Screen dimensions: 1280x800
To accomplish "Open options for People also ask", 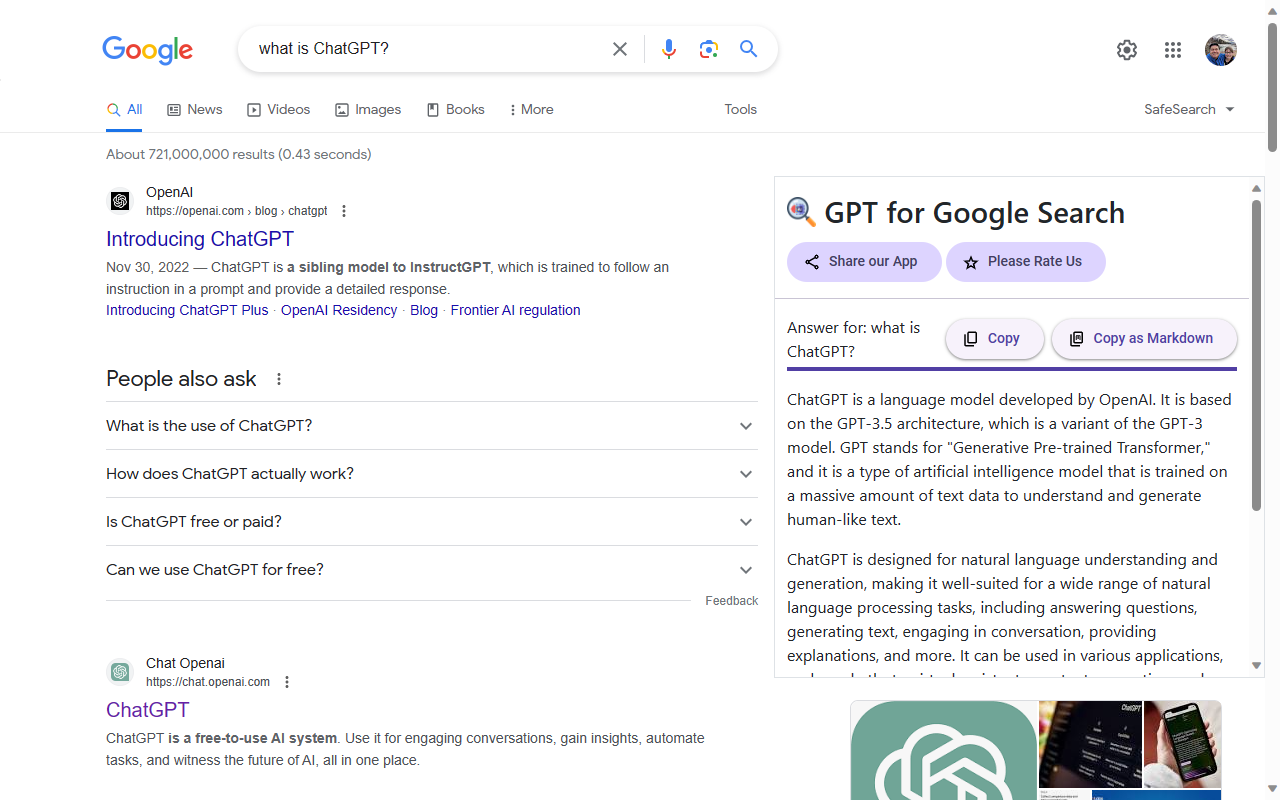I will click(279, 379).
